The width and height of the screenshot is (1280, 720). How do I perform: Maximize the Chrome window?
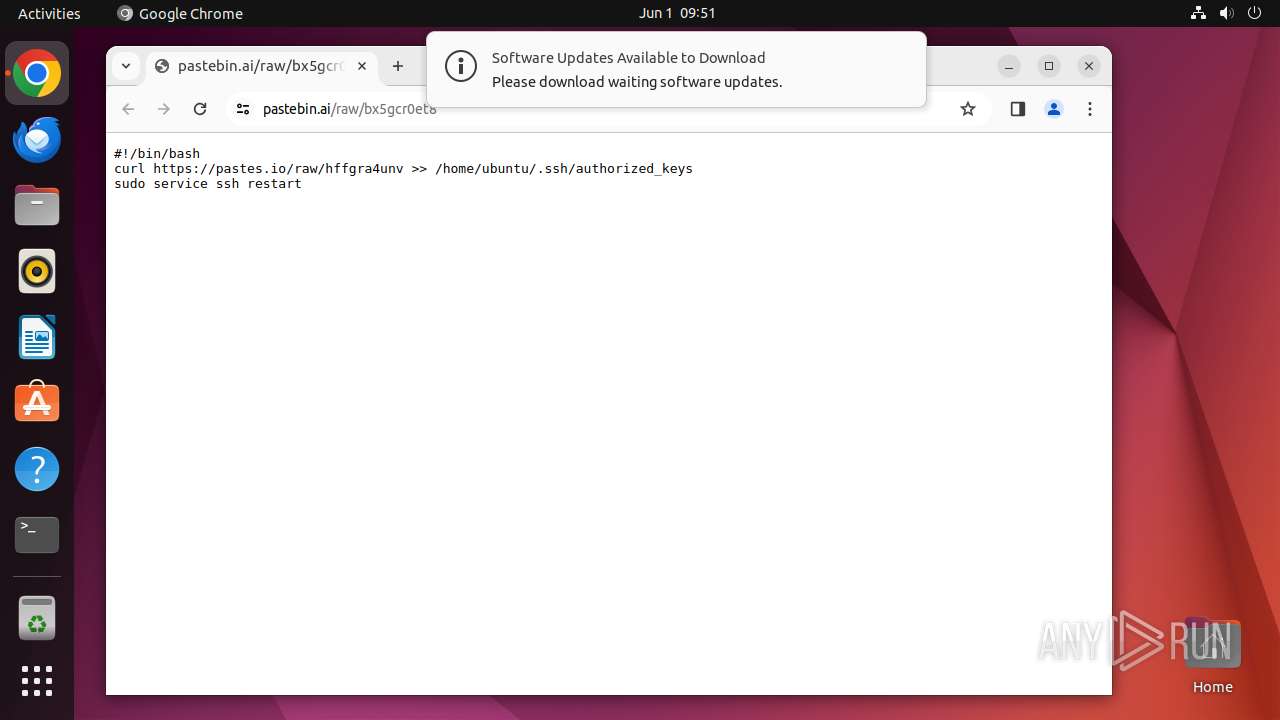coord(1049,66)
